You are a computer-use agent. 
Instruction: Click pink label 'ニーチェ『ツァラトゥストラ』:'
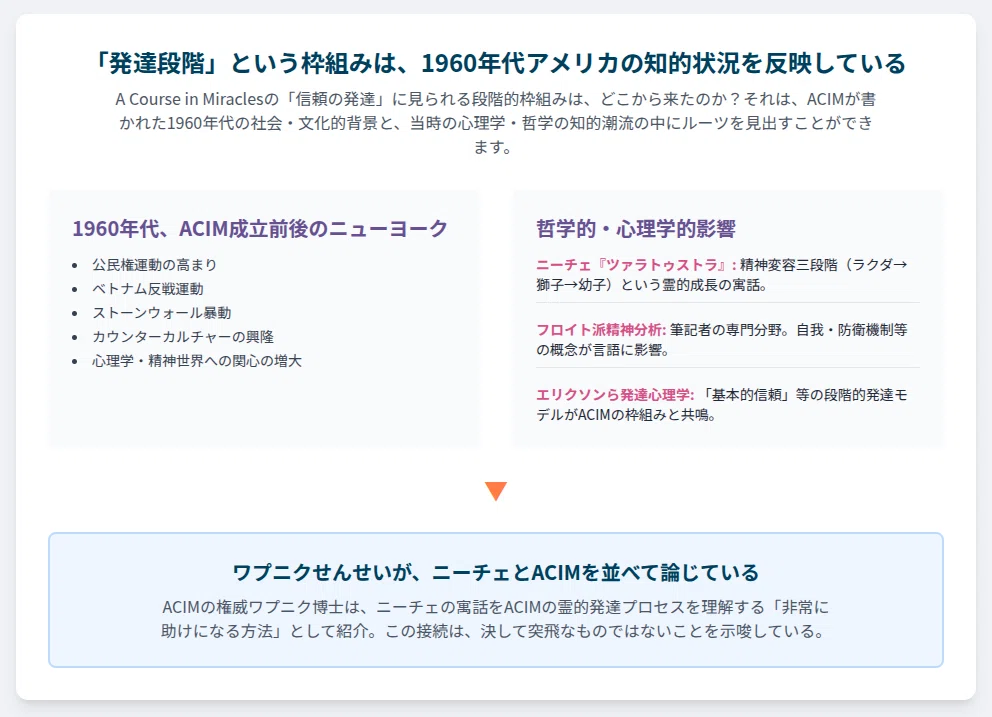pyautogui.click(x=636, y=265)
